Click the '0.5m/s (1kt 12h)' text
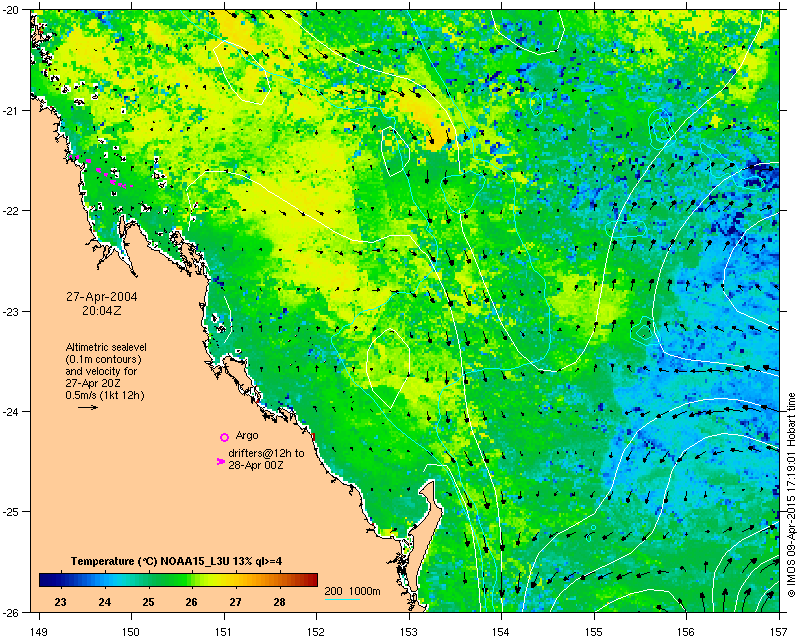This screenshot has height=640, width=800. (x=105, y=395)
